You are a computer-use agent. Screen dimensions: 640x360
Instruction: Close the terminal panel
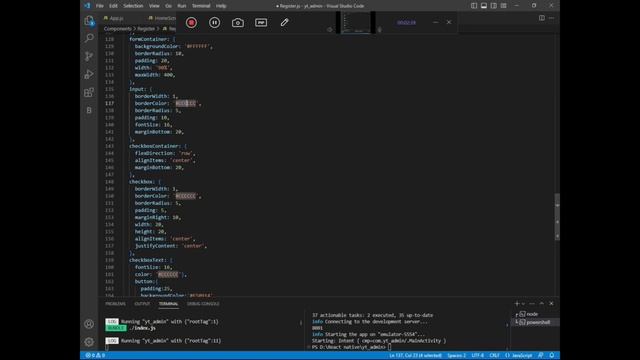(551, 304)
